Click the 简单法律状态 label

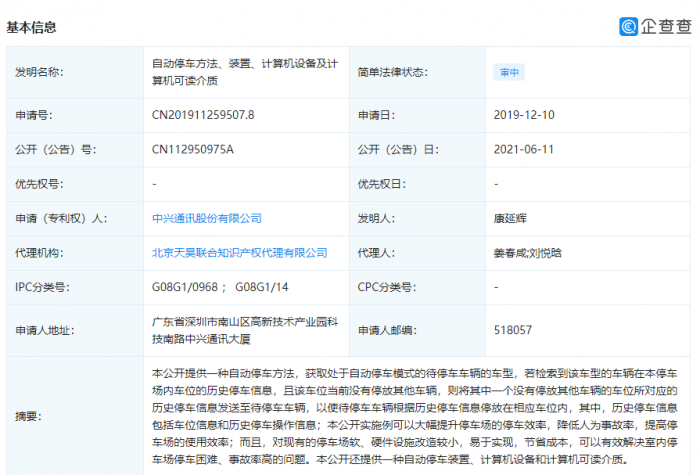[392, 72]
